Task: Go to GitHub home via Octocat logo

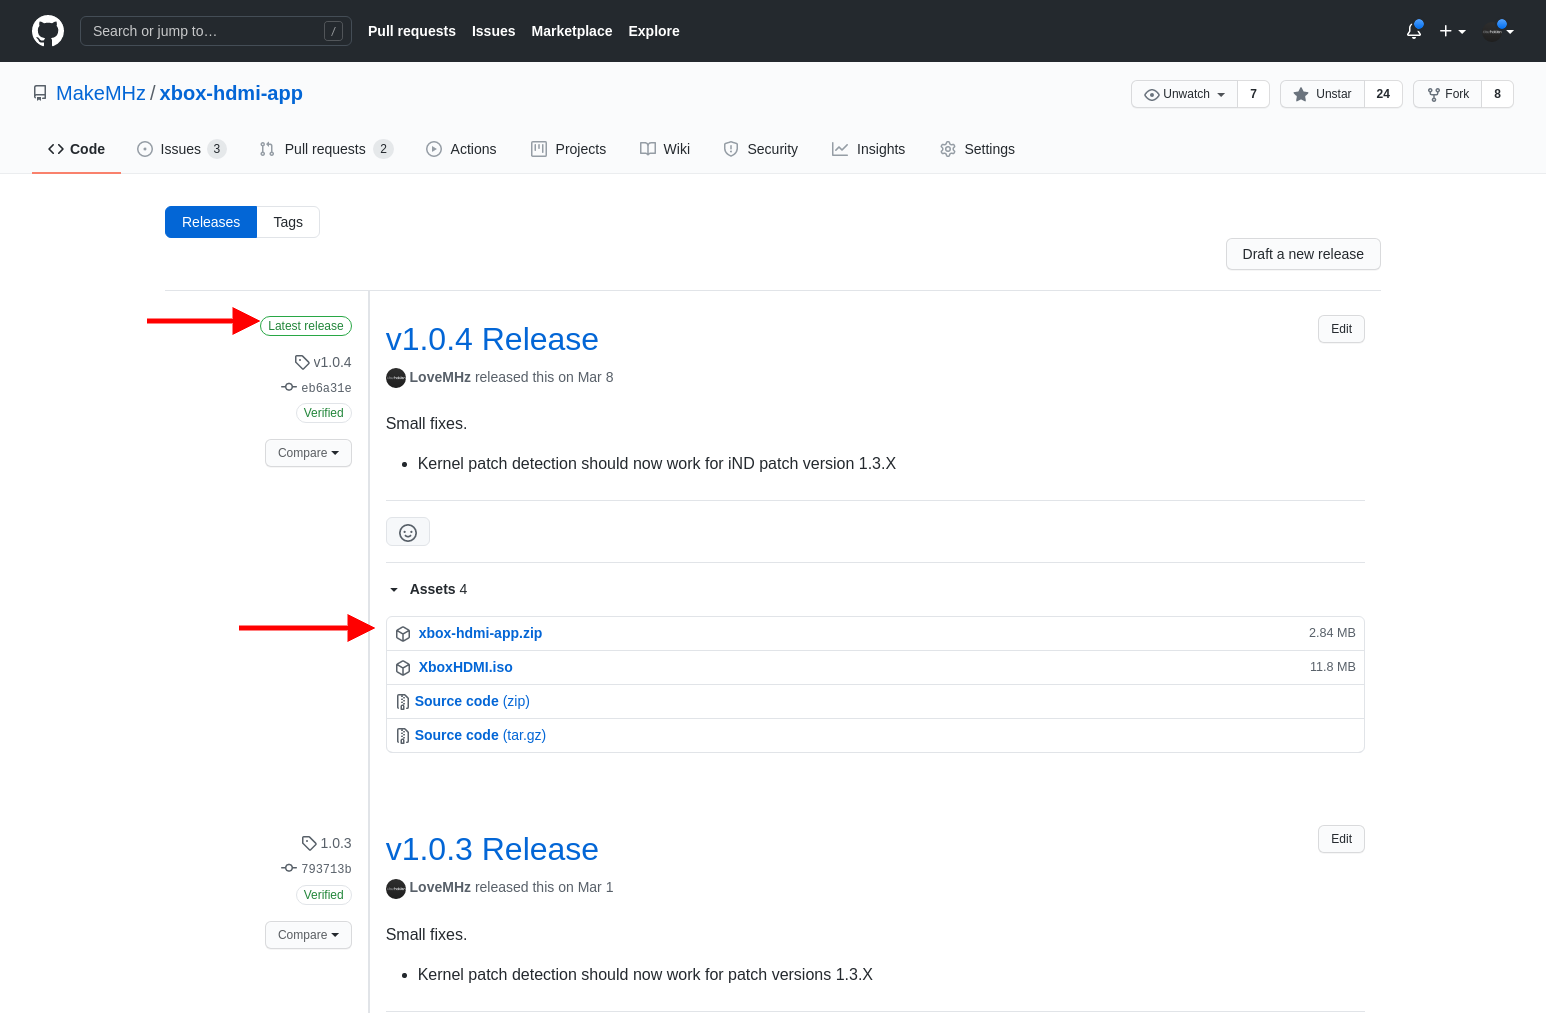Action: coord(48,31)
